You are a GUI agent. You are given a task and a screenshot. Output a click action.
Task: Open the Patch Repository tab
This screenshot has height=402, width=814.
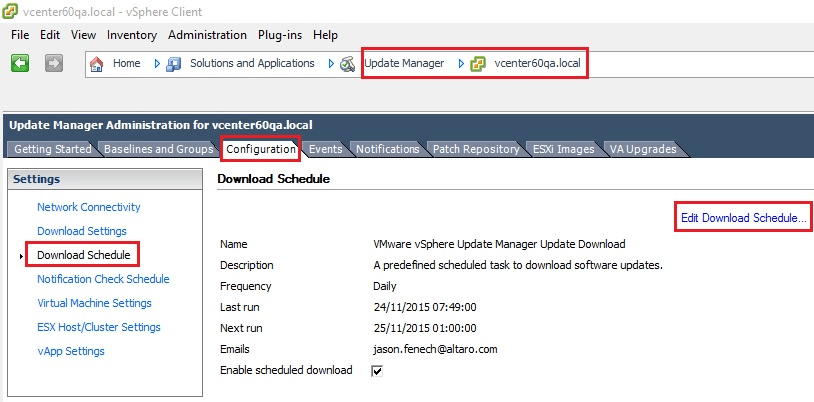coord(476,149)
